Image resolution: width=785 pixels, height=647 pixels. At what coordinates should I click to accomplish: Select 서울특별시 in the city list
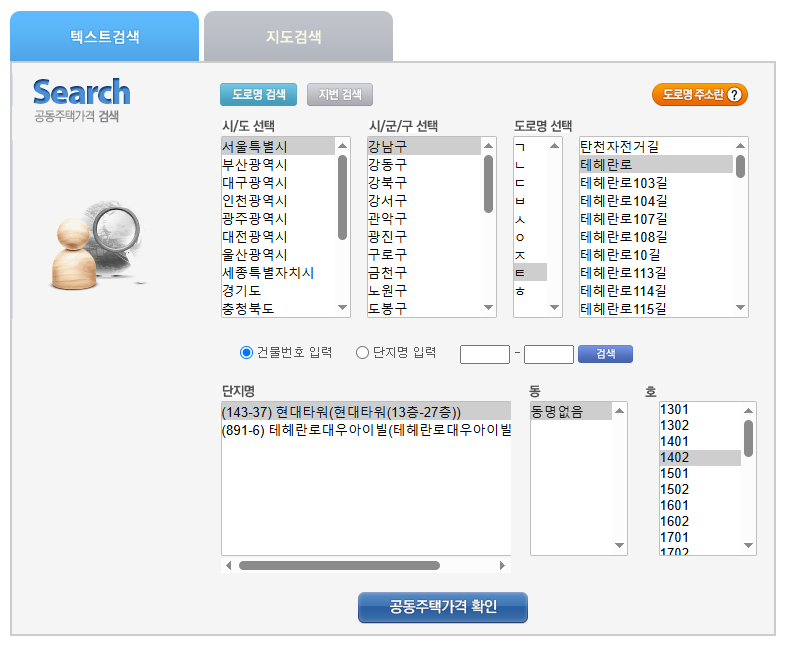pyautogui.click(x=278, y=146)
